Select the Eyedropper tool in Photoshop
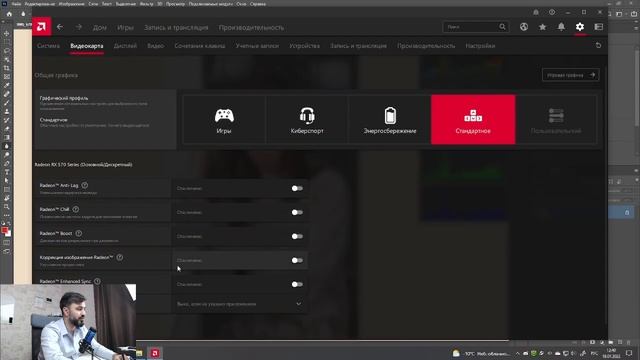This screenshot has width=640, height=360. click(x=7, y=85)
